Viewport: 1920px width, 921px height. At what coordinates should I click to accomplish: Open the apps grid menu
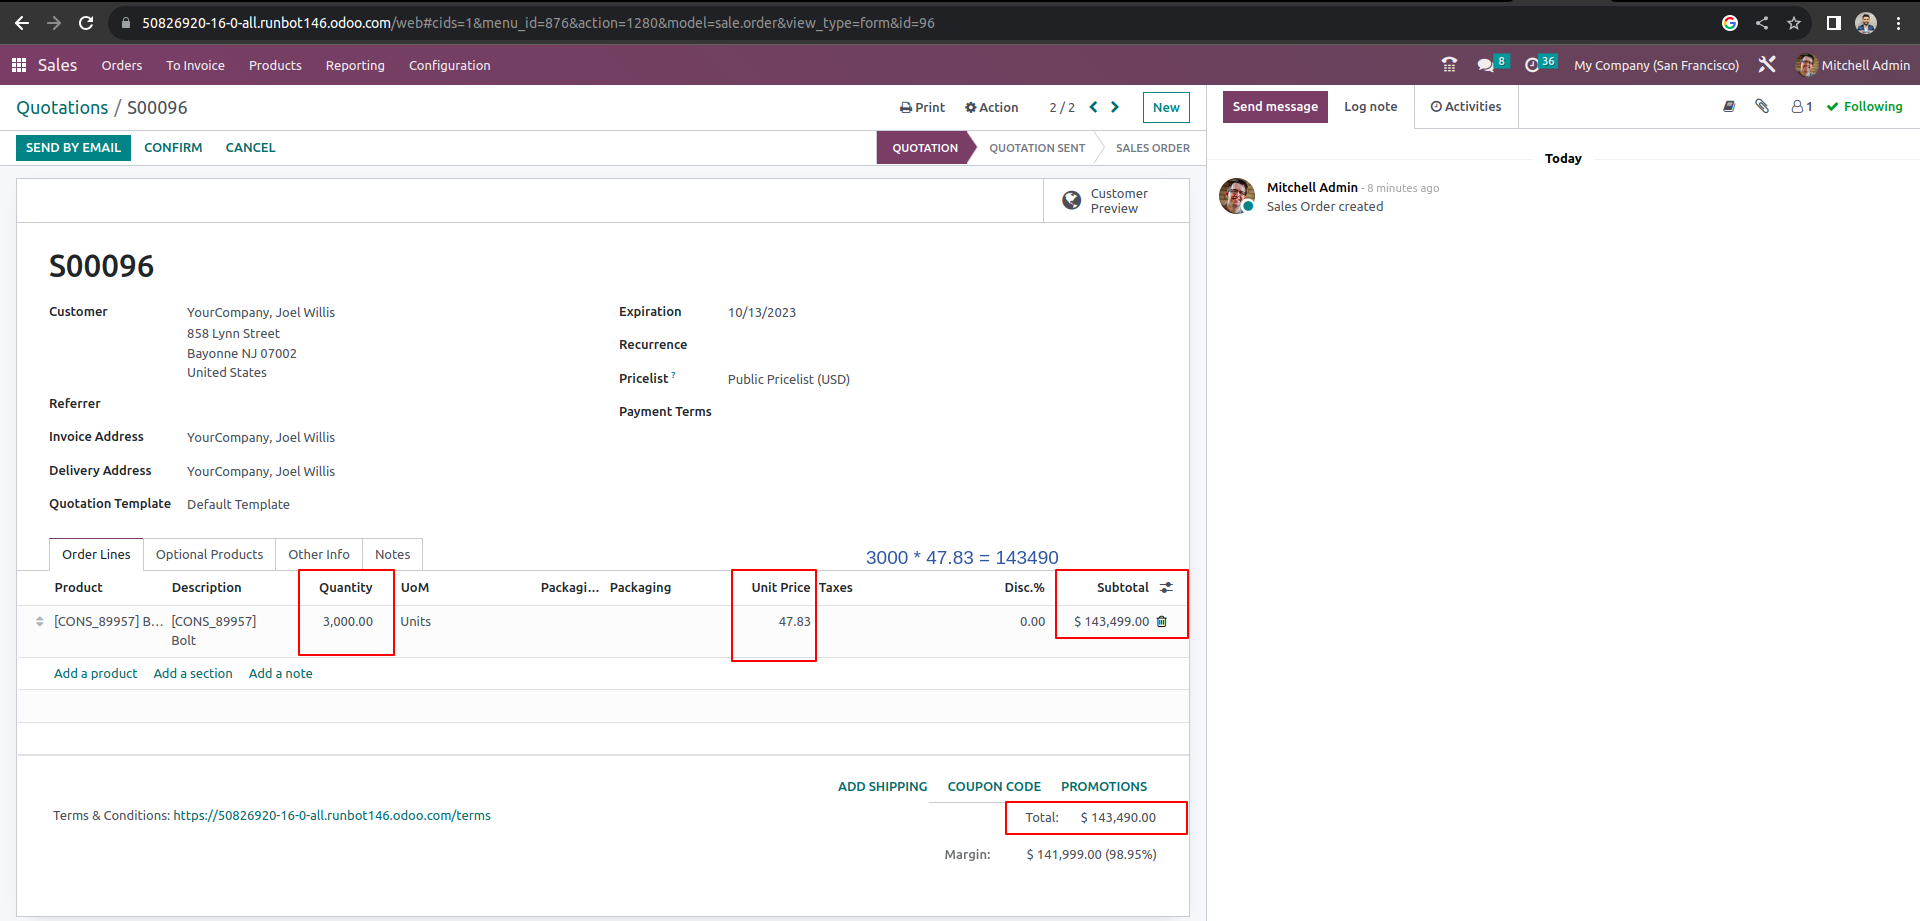(18, 64)
